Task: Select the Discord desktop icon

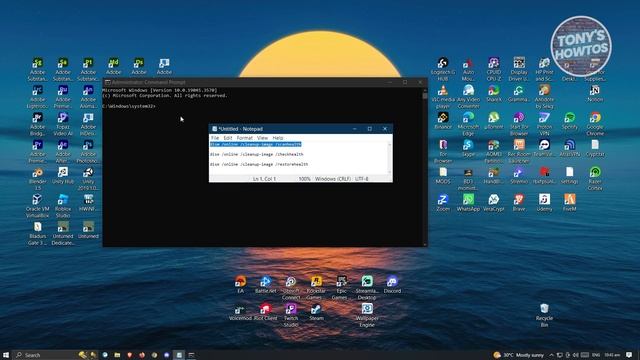Action: [392, 284]
